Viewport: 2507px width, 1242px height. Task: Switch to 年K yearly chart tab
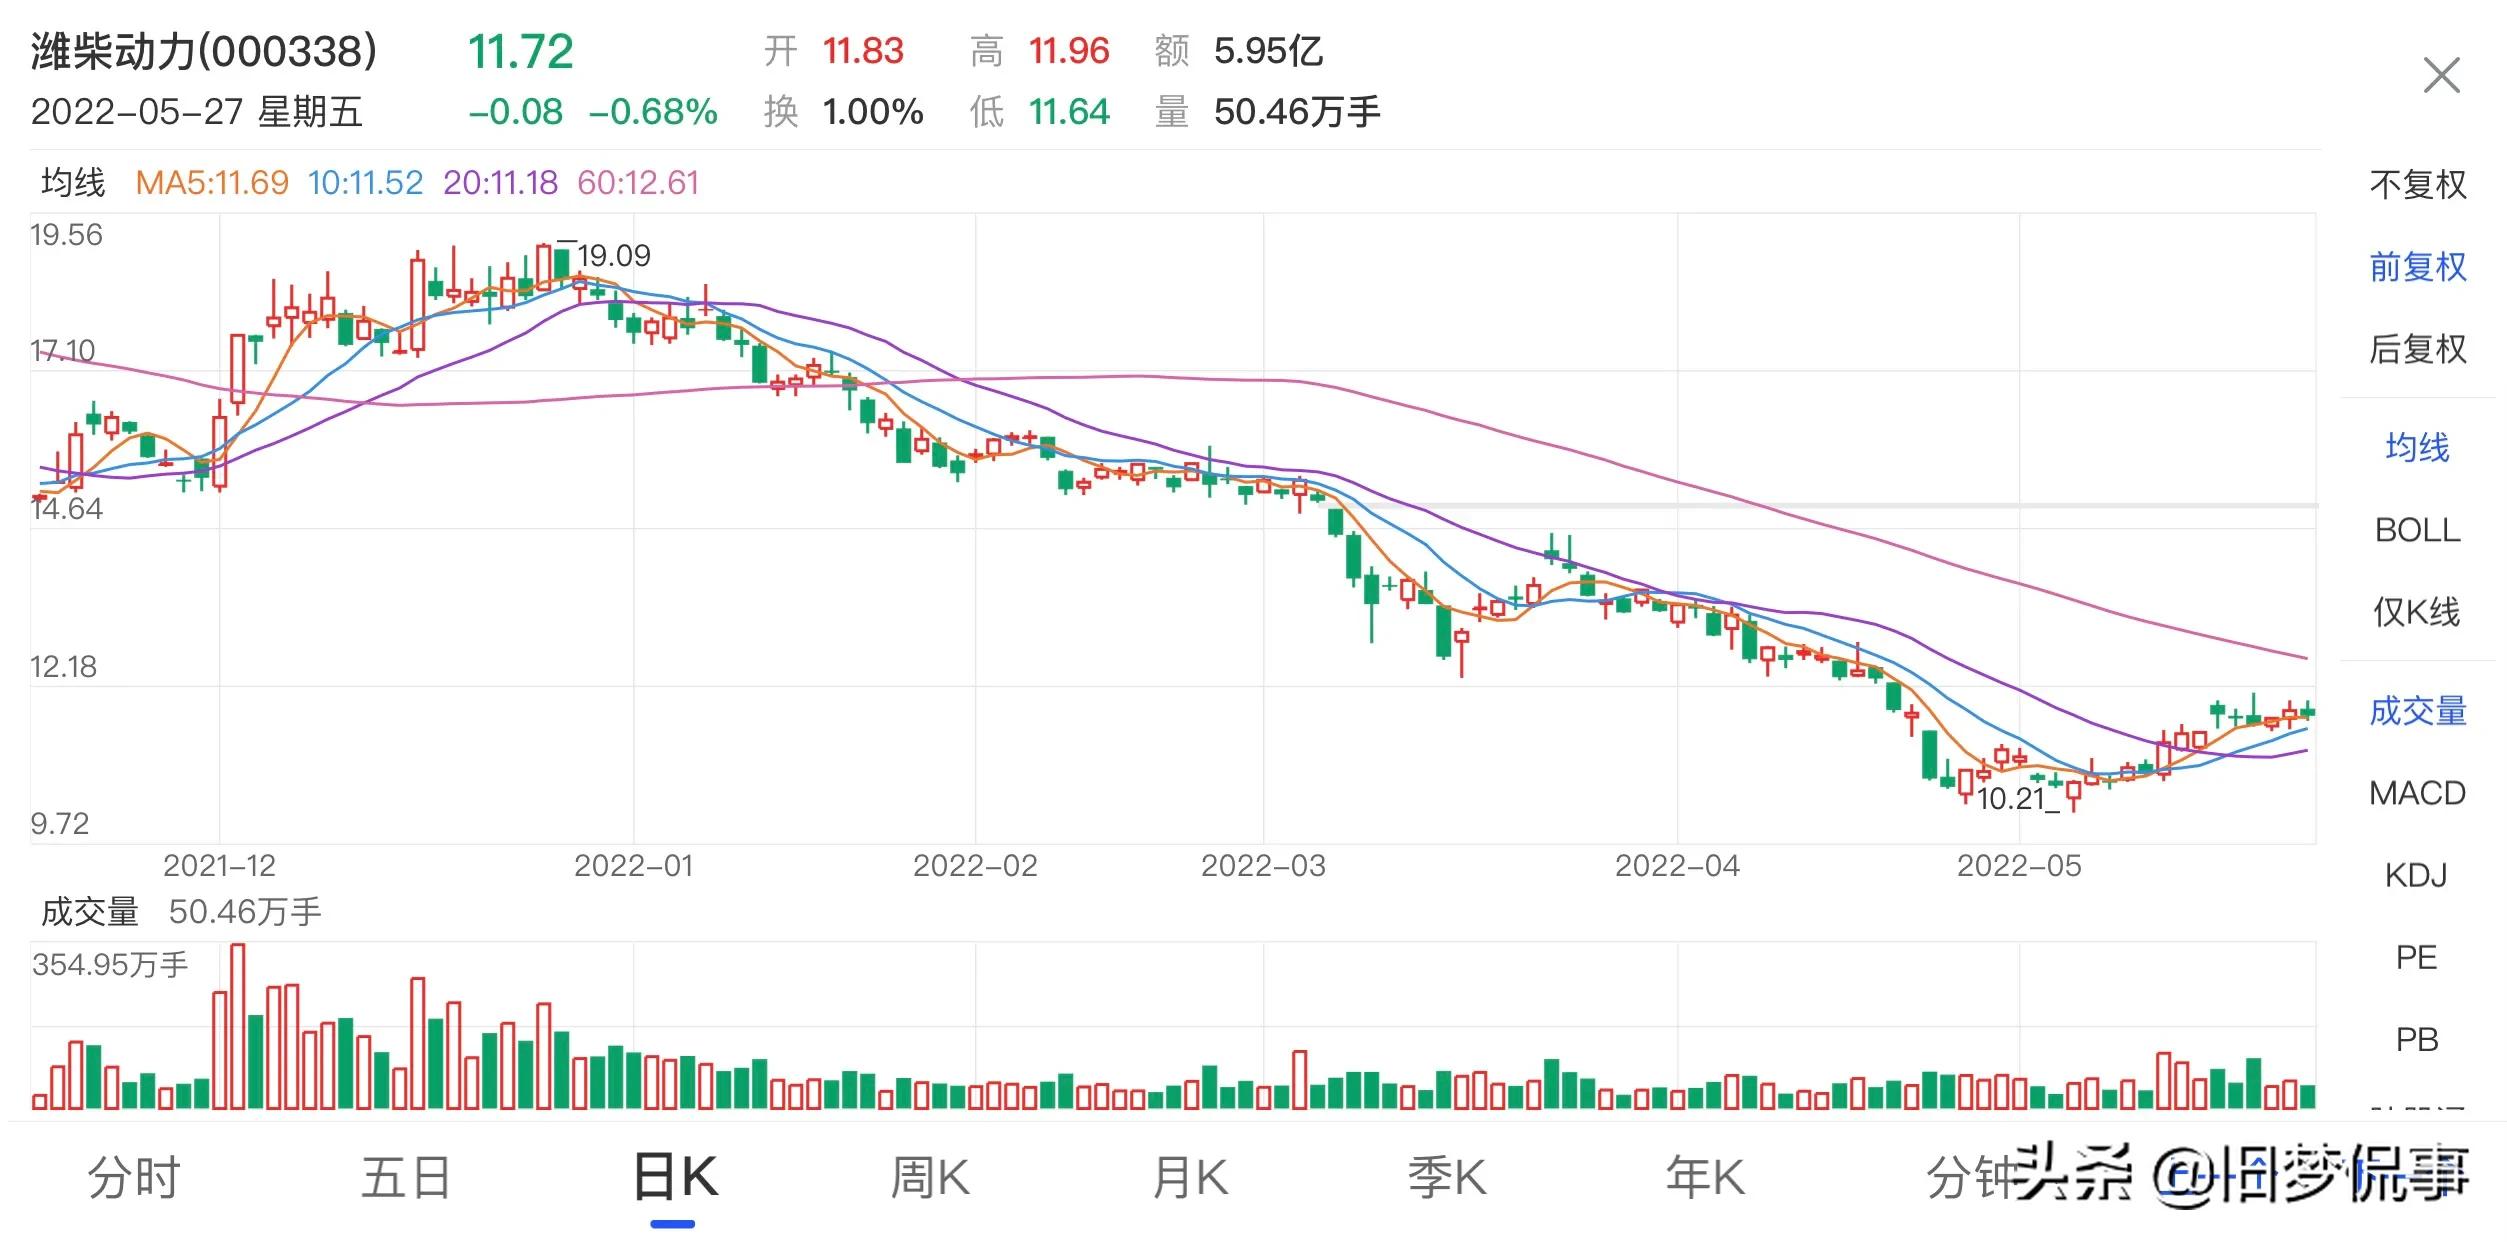coord(1705,1177)
